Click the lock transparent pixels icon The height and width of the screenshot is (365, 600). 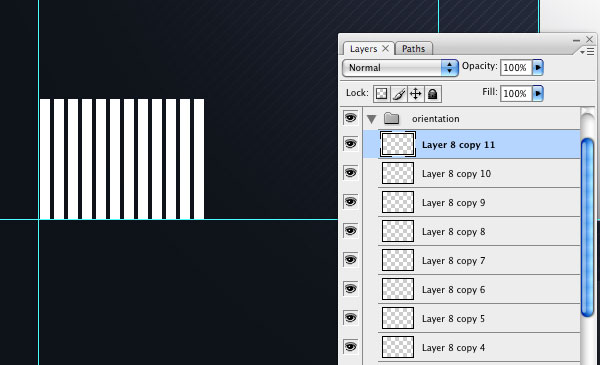[x=382, y=94]
